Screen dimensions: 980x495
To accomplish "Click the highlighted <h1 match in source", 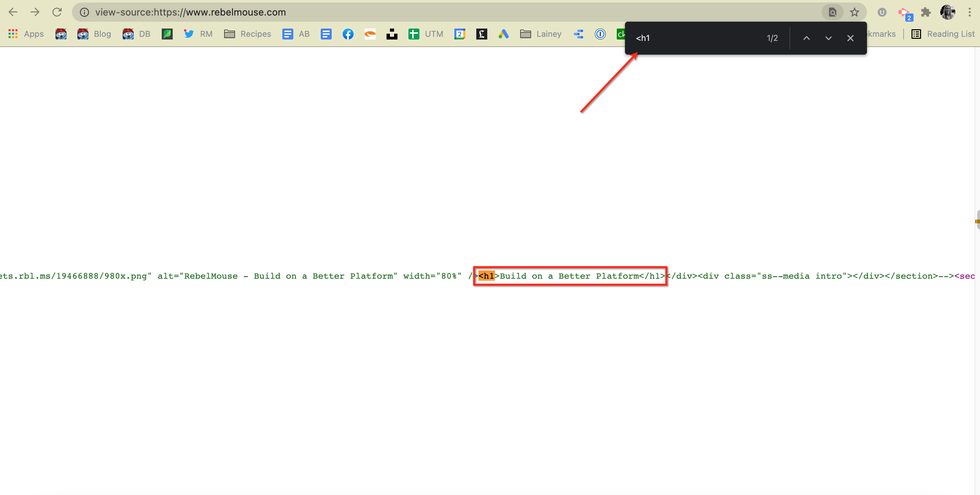I will (x=486, y=276).
